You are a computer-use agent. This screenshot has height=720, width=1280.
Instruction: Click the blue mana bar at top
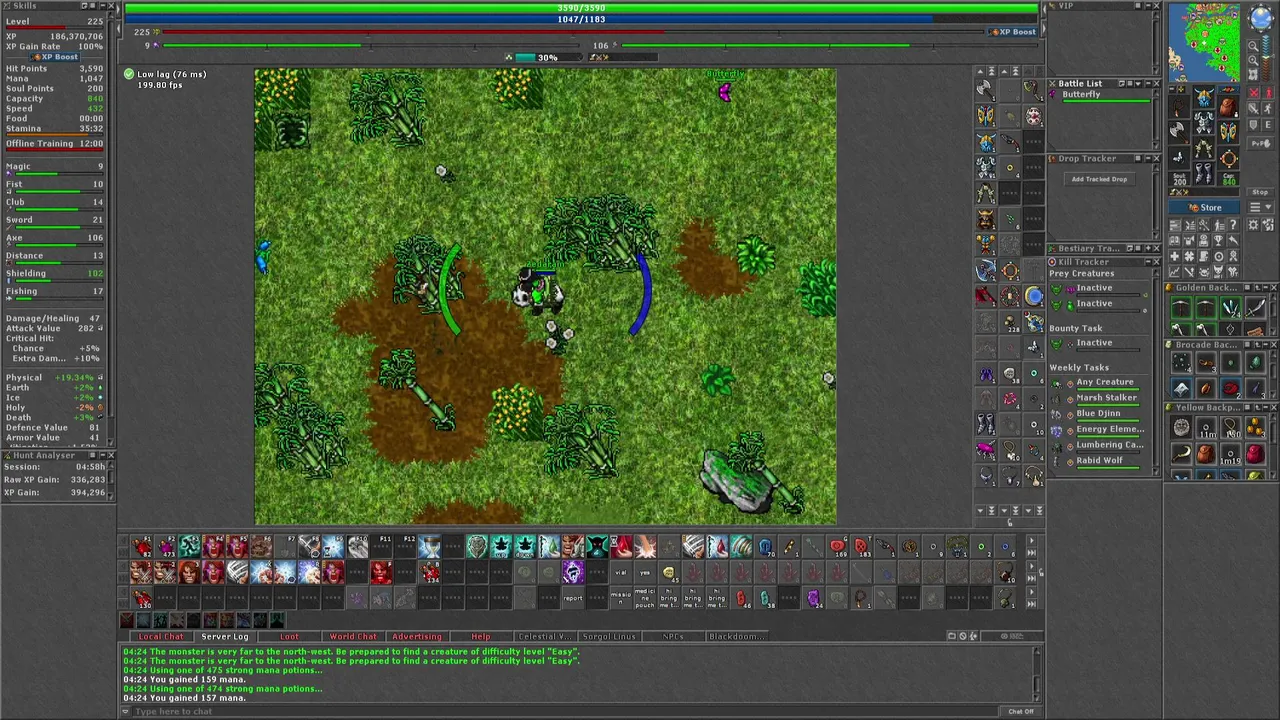580,19
